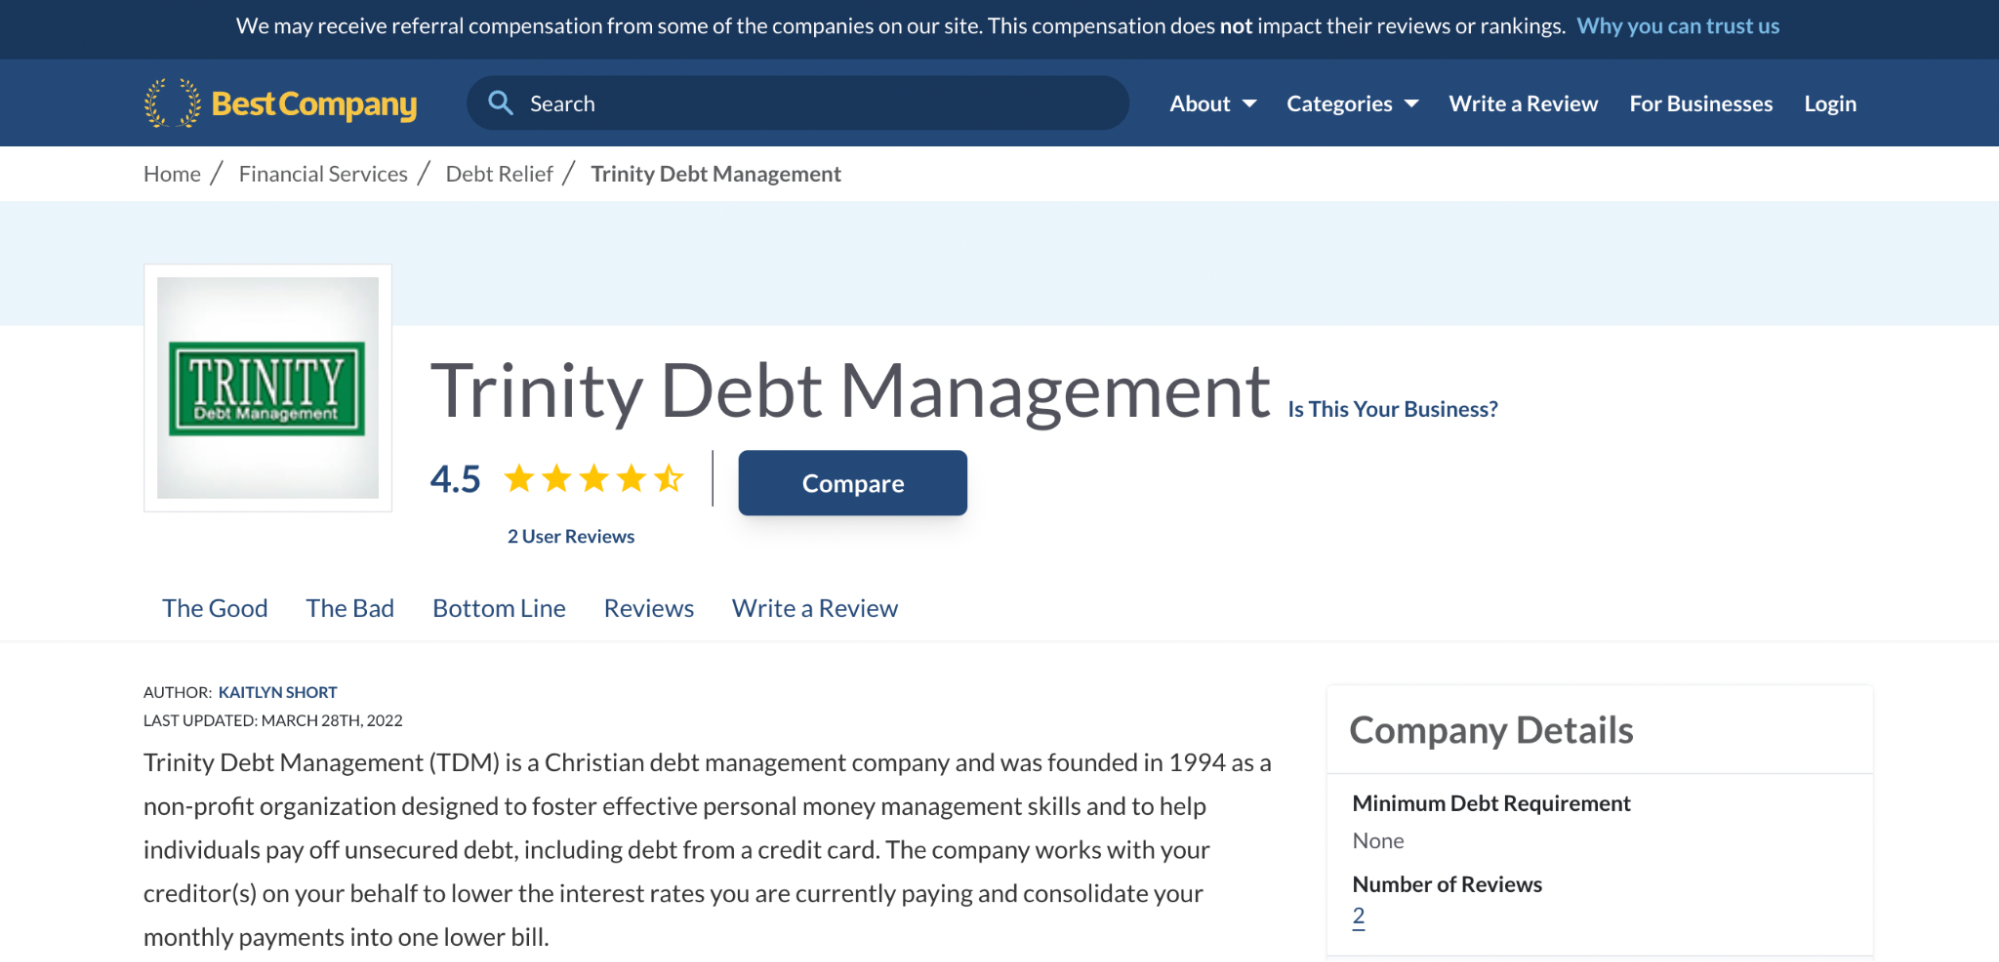Click the BestCompany laurel logo
The image size is (1999, 962).
point(280,103)
